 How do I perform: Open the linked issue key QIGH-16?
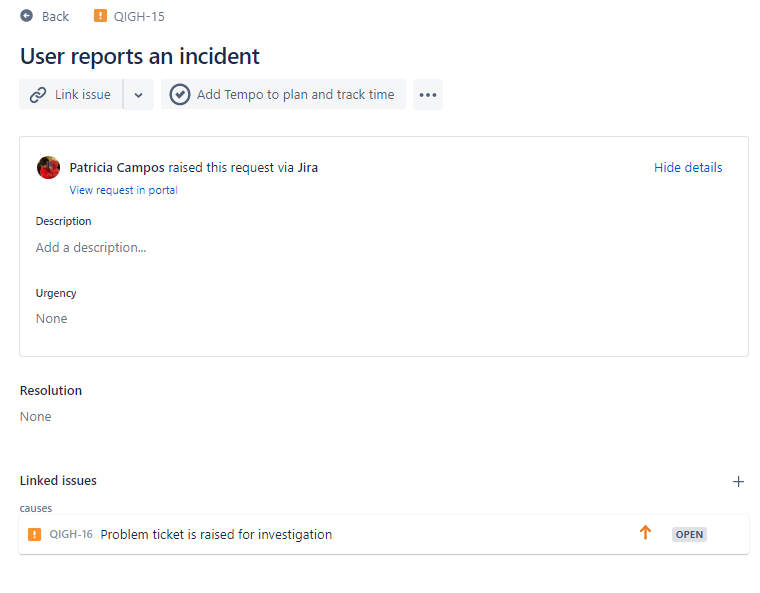point(71,534)
